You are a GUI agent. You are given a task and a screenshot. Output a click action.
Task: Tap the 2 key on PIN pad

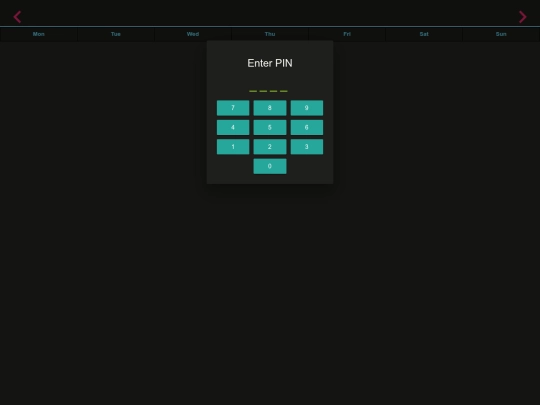click(270, 147)
